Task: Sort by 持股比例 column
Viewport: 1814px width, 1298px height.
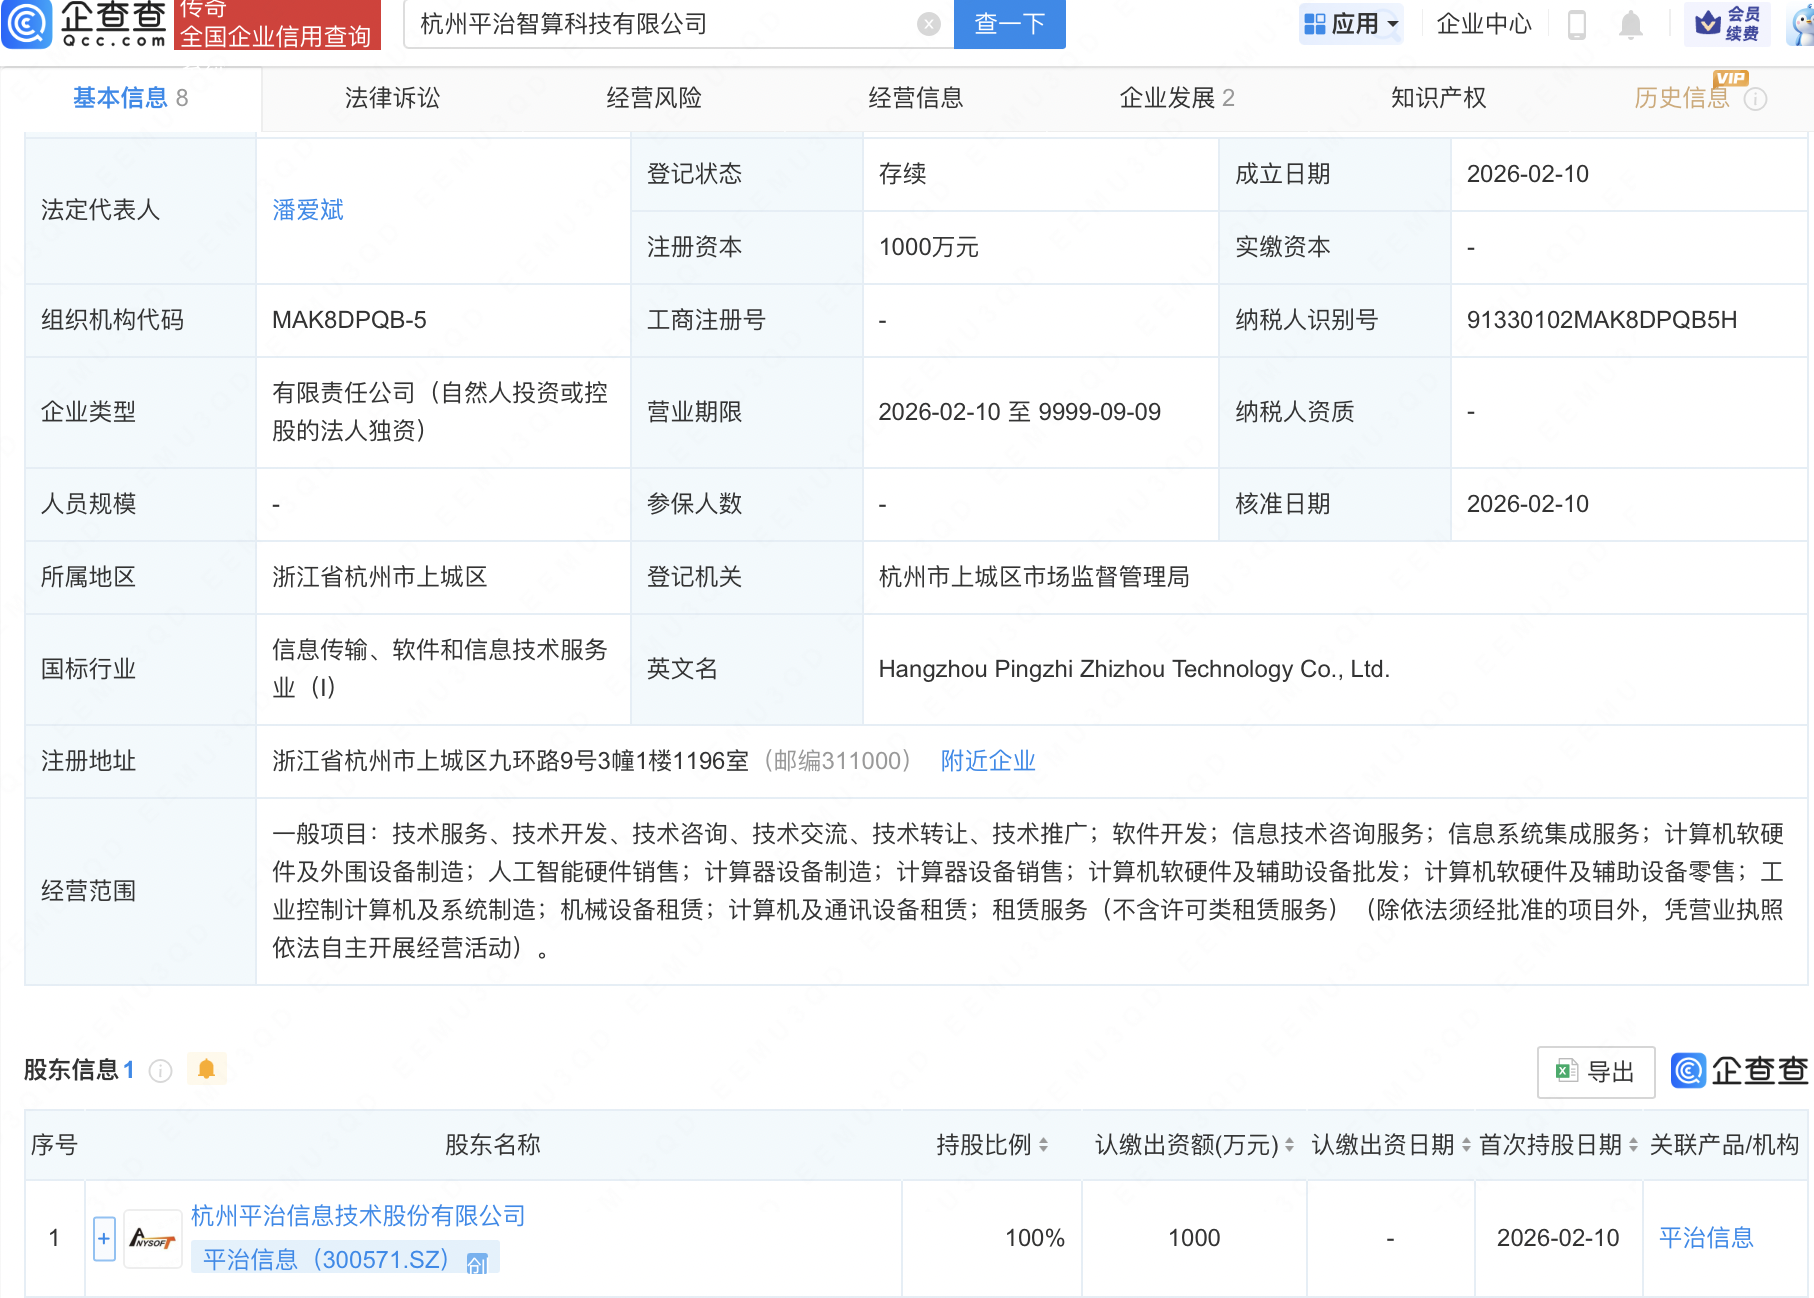Action: point(1043,1145)
